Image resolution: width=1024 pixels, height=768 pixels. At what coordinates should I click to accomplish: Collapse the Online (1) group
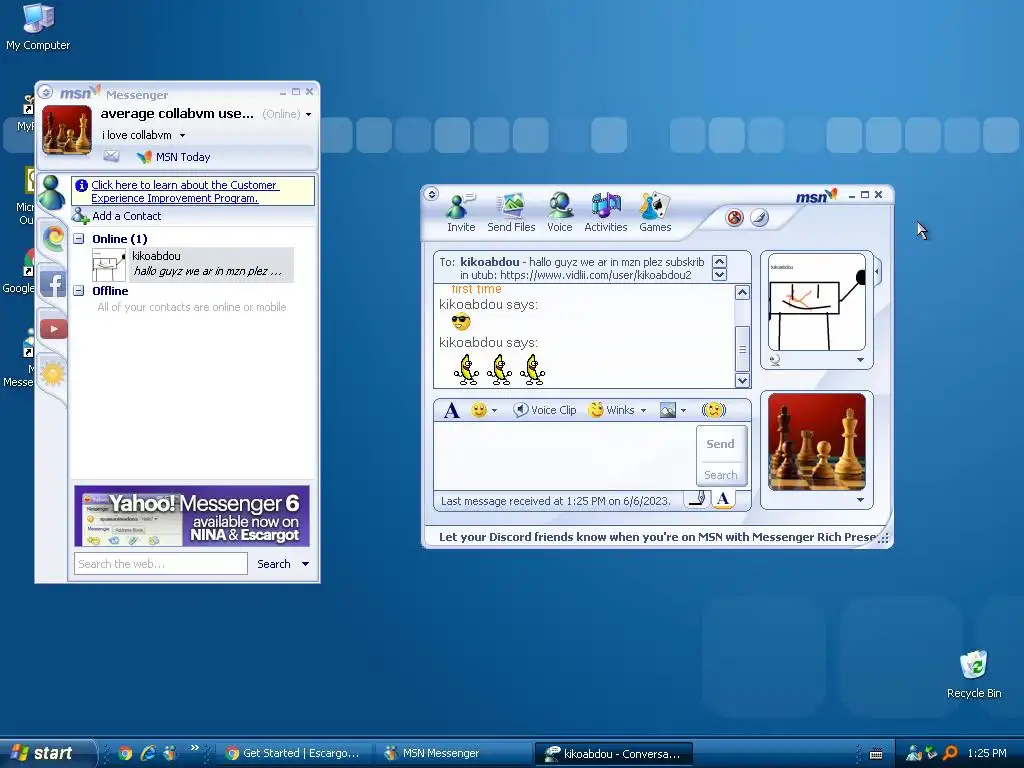tap(79, 239)
